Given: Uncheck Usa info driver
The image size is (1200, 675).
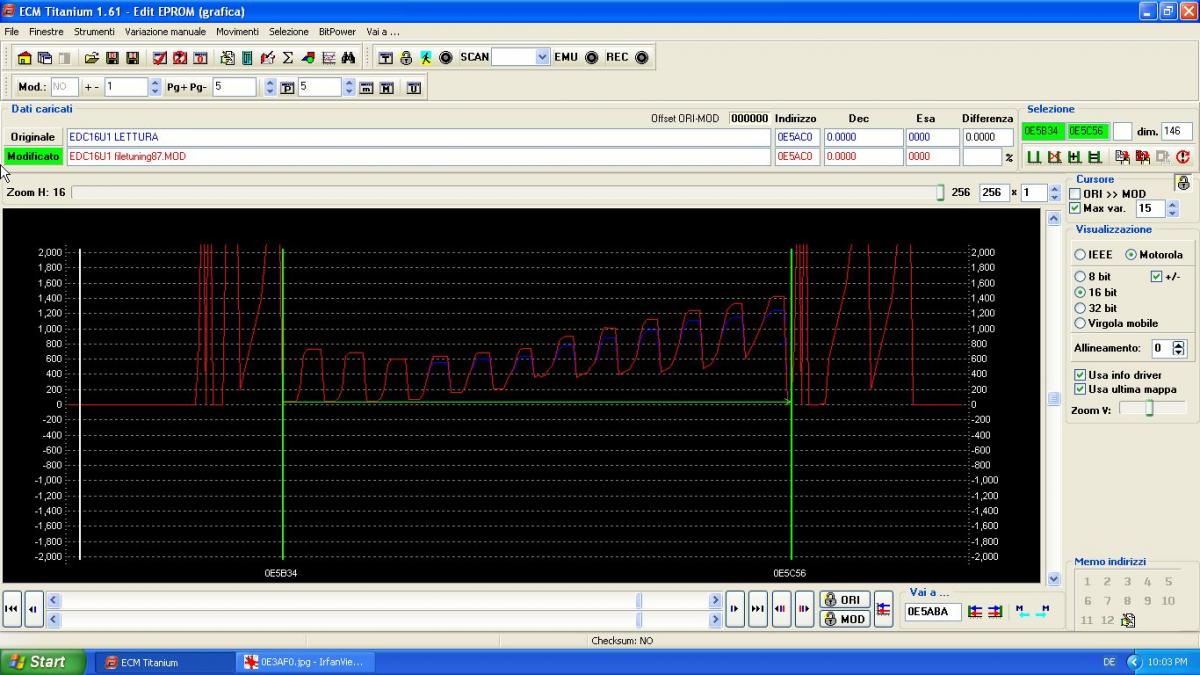Looking at the screenshot, I should [1080, 375].
